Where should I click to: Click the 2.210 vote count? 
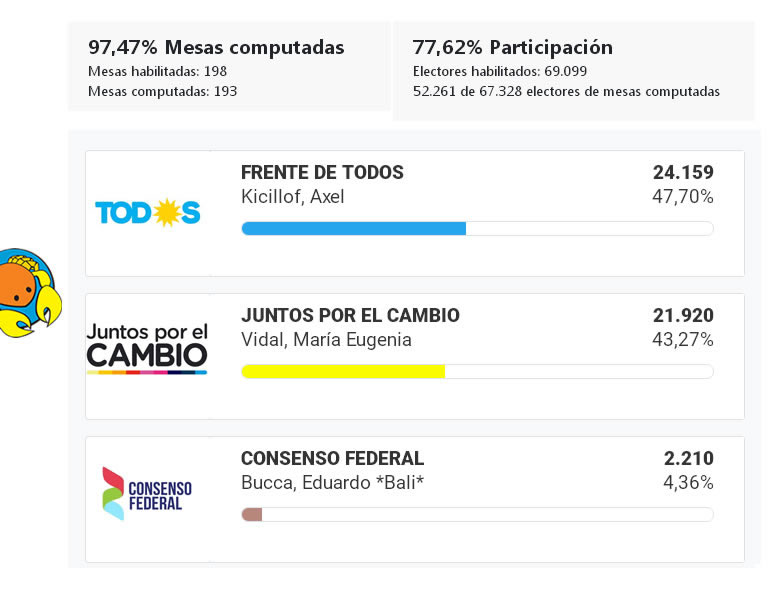[688, 458]
